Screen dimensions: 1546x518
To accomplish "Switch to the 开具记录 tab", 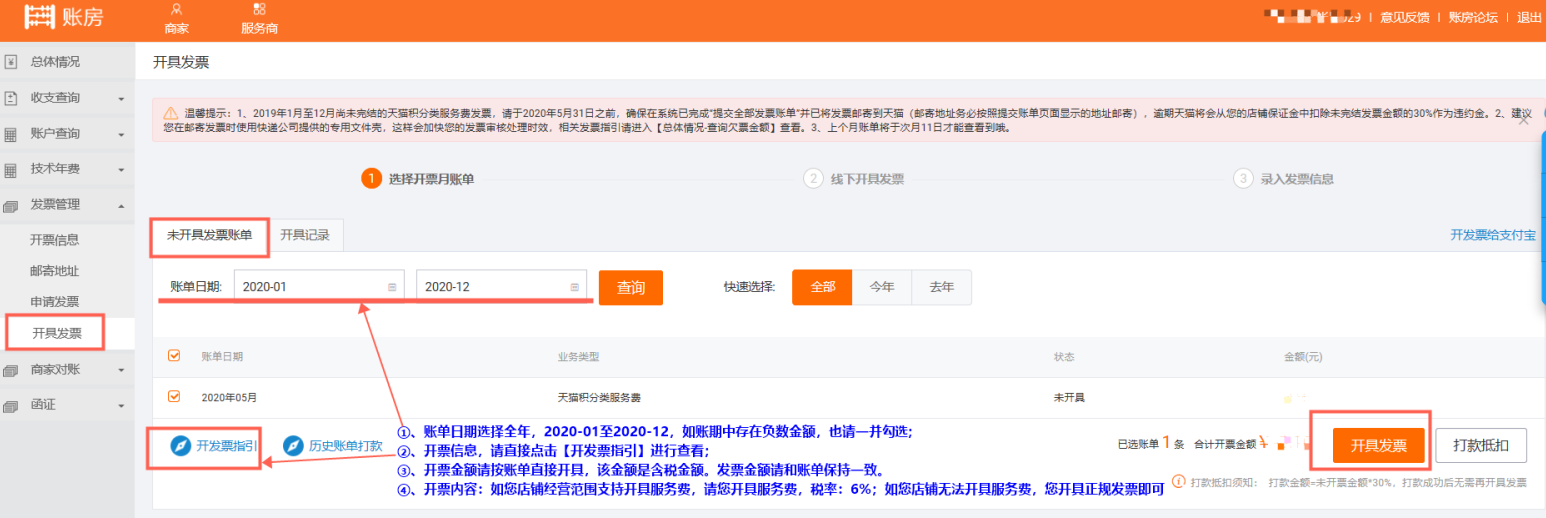I will pos(305,235).
